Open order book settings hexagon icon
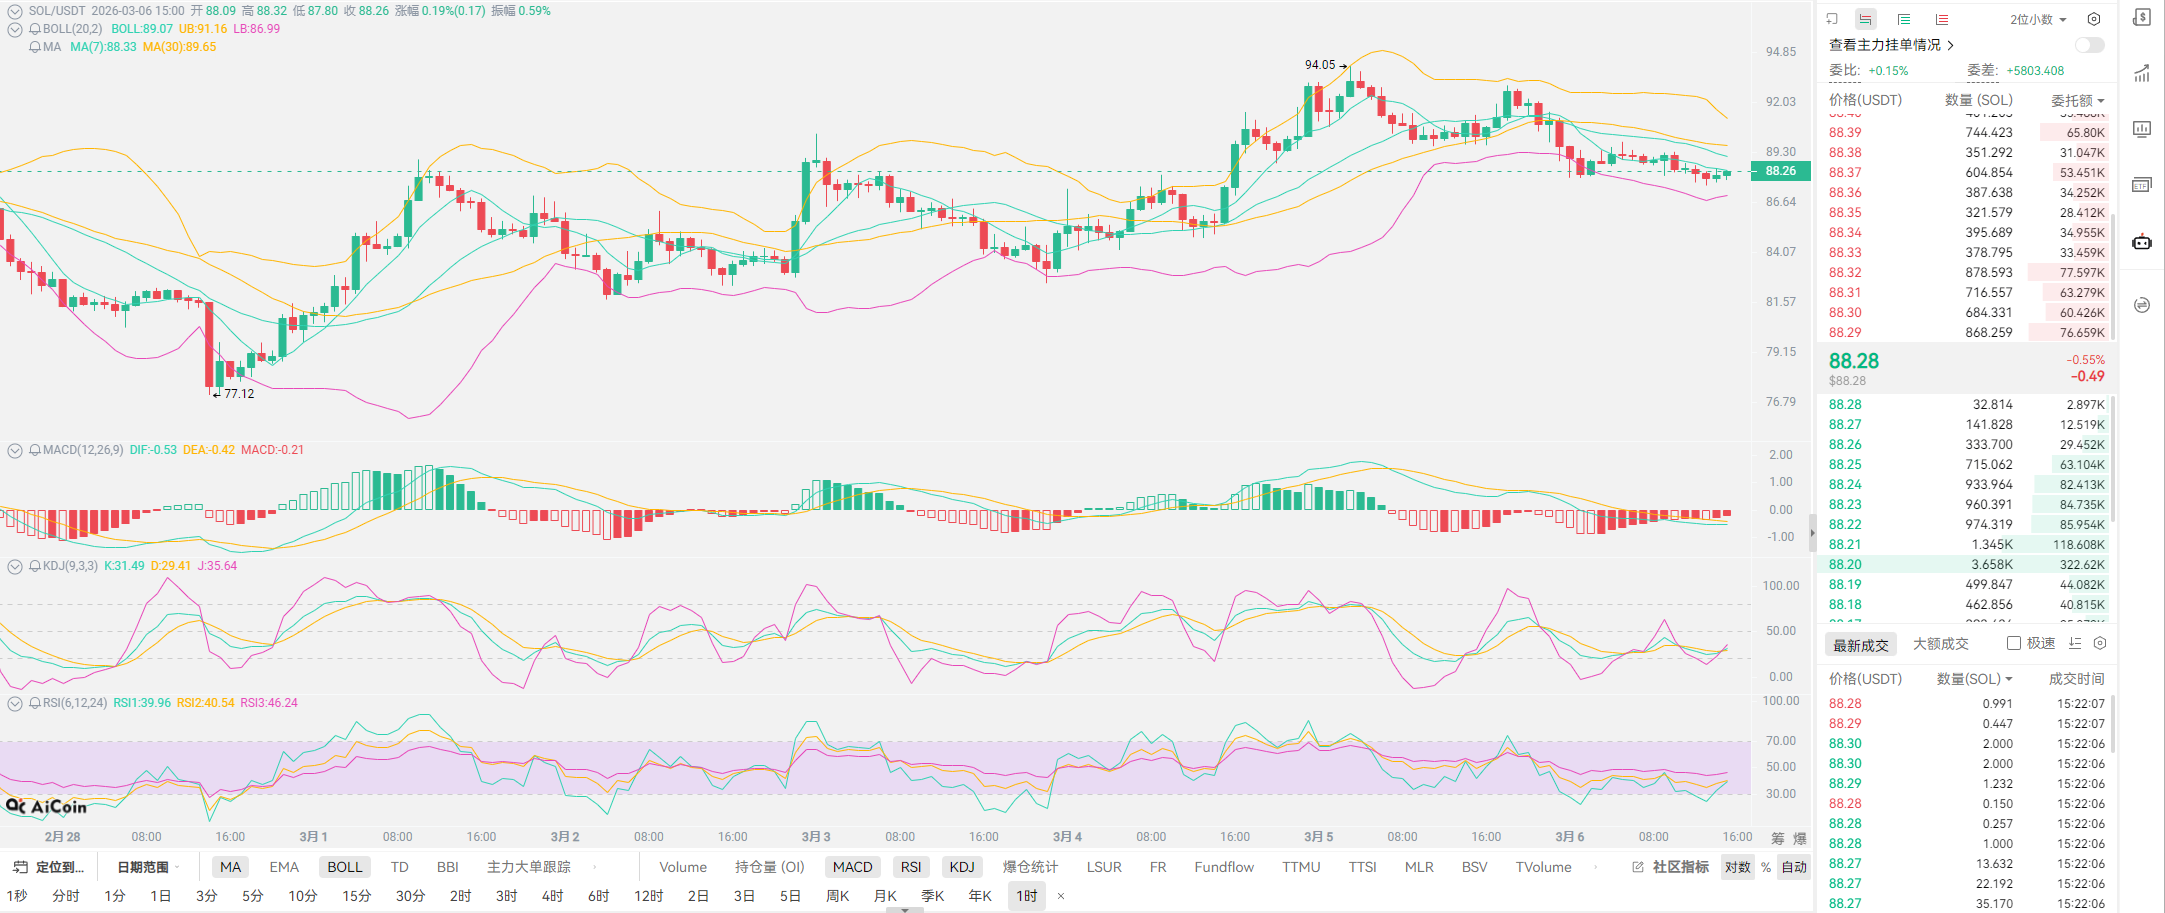 [x=2093, y=19]
